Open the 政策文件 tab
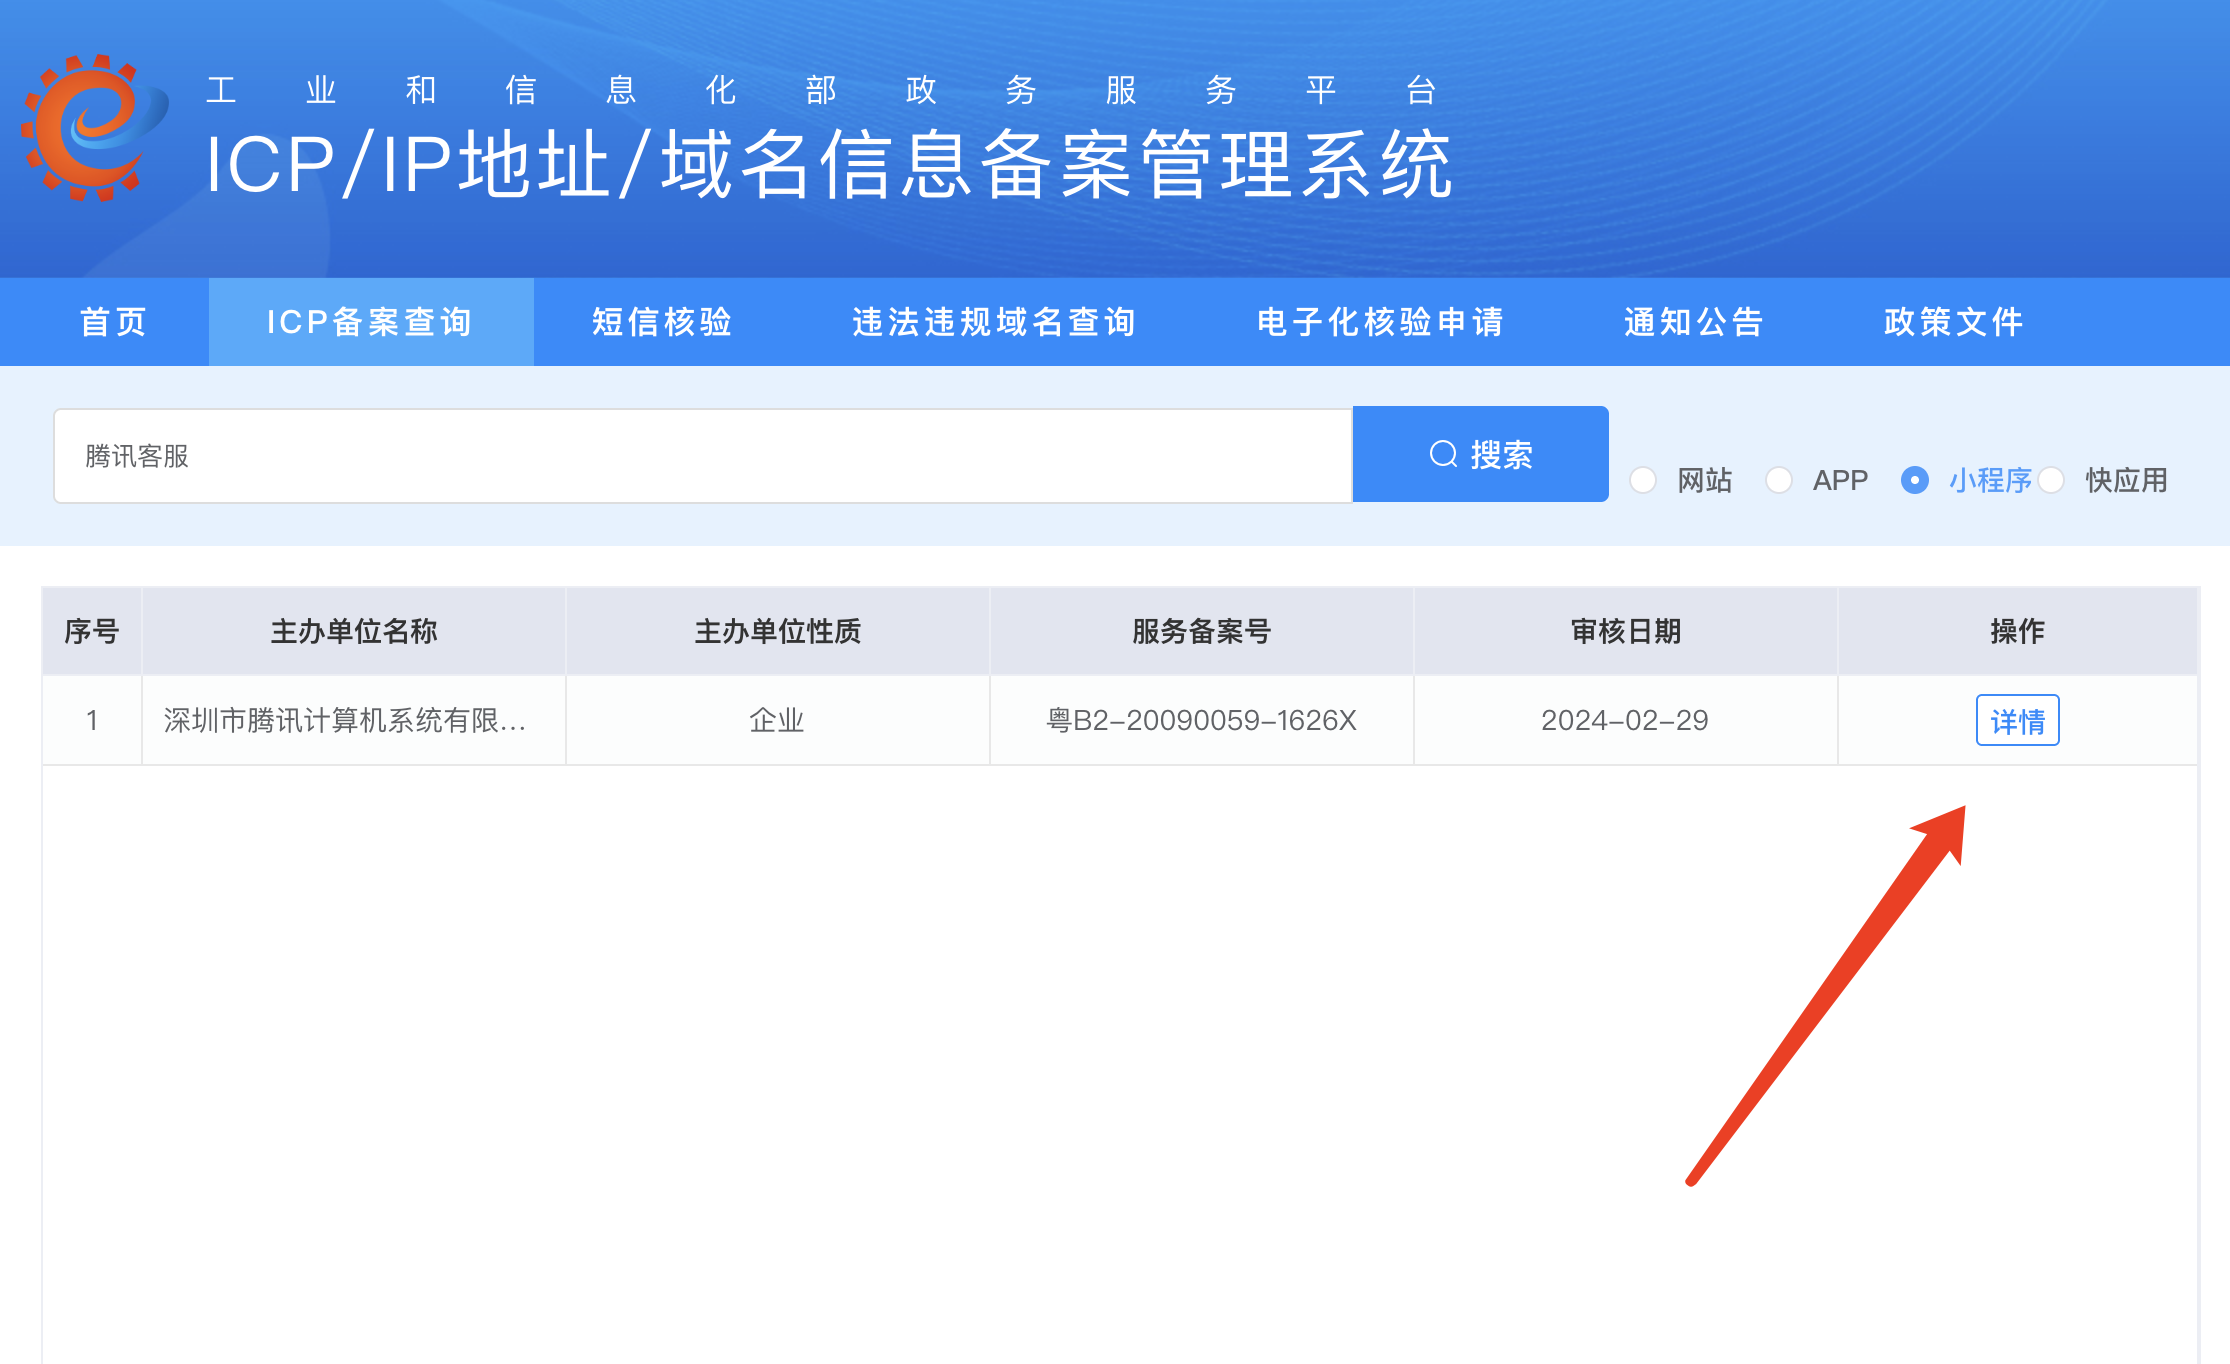 tap(1953, 322)
